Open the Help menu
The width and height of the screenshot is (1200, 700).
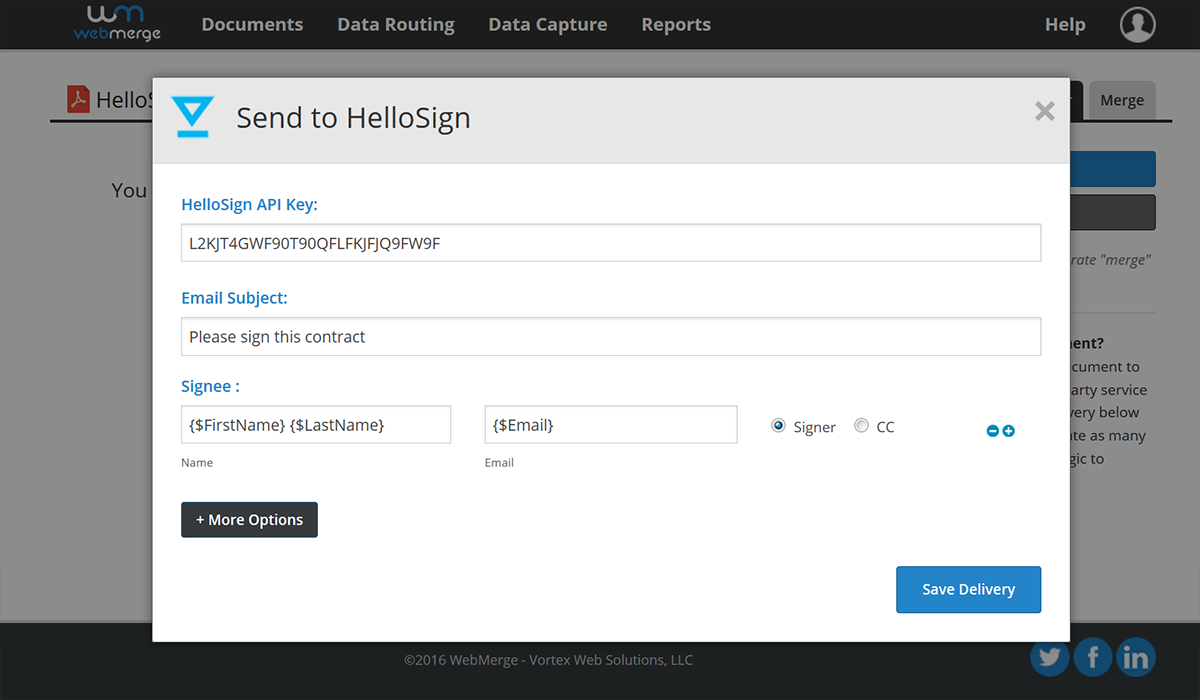(1065, 25)
